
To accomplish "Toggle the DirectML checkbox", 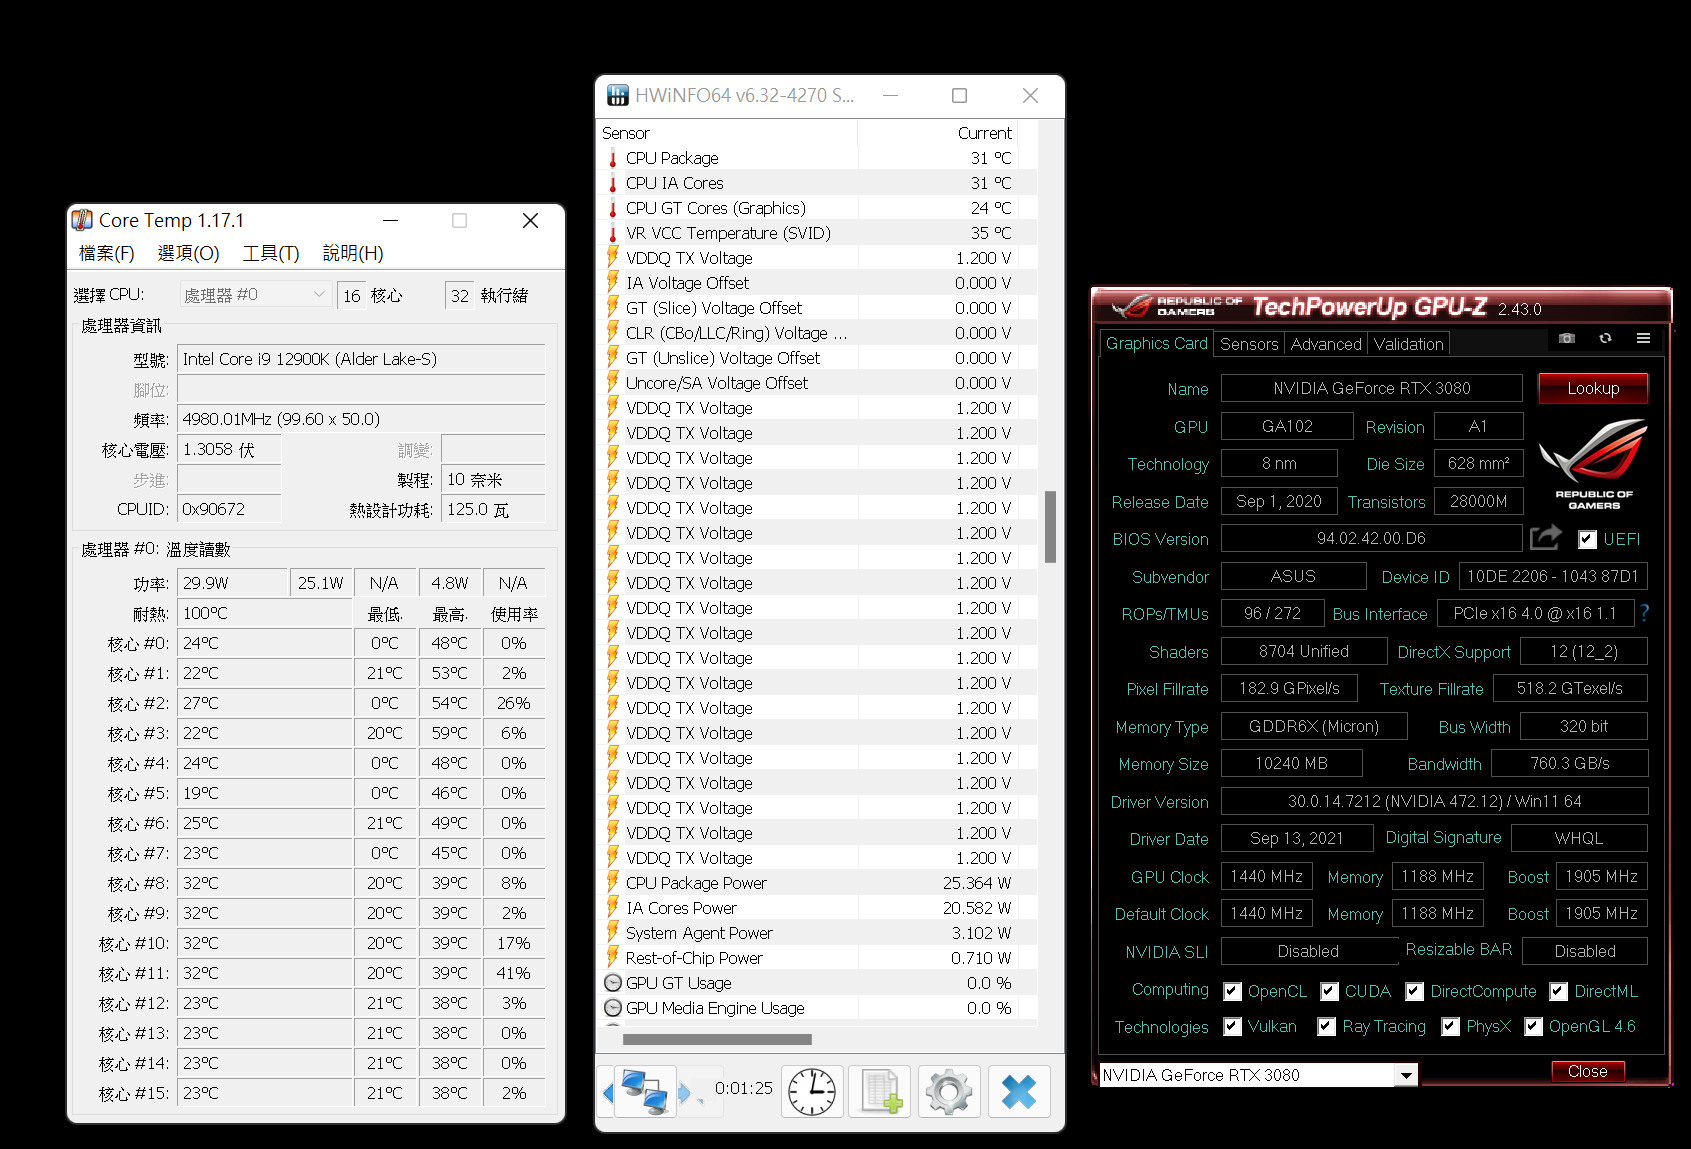I will point(1558,991).
